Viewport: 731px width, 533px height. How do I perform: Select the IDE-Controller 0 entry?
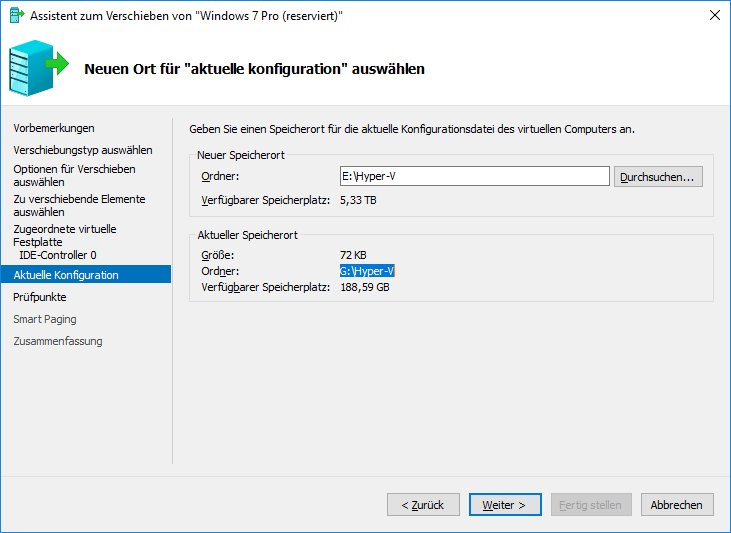(x=58, y=255)
